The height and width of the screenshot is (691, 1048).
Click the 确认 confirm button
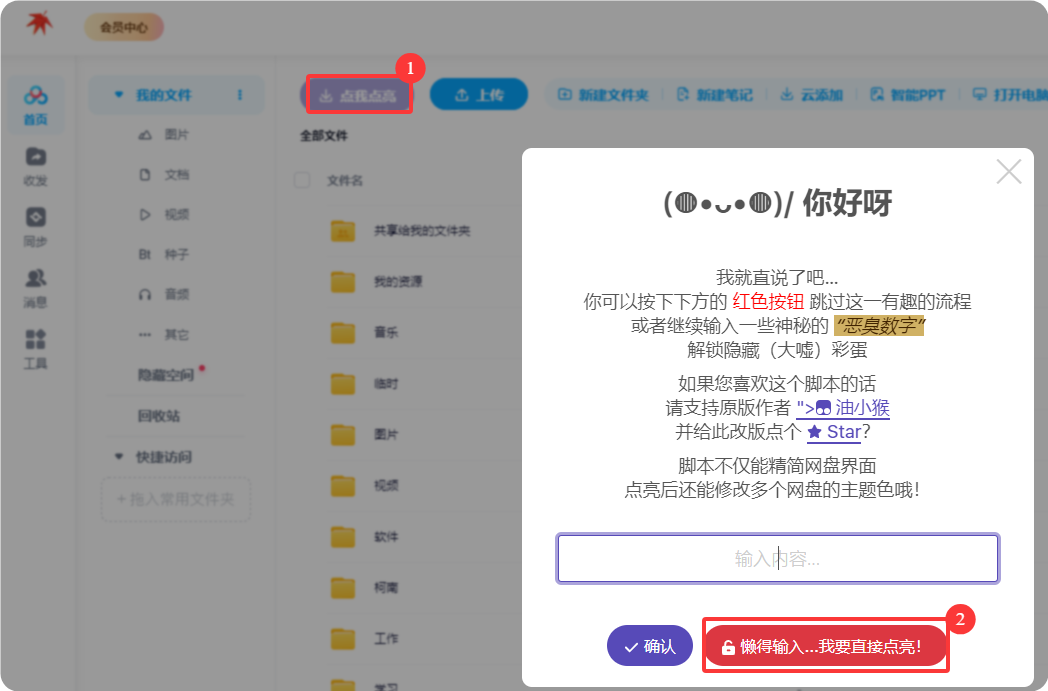click(x=649, y=646)
